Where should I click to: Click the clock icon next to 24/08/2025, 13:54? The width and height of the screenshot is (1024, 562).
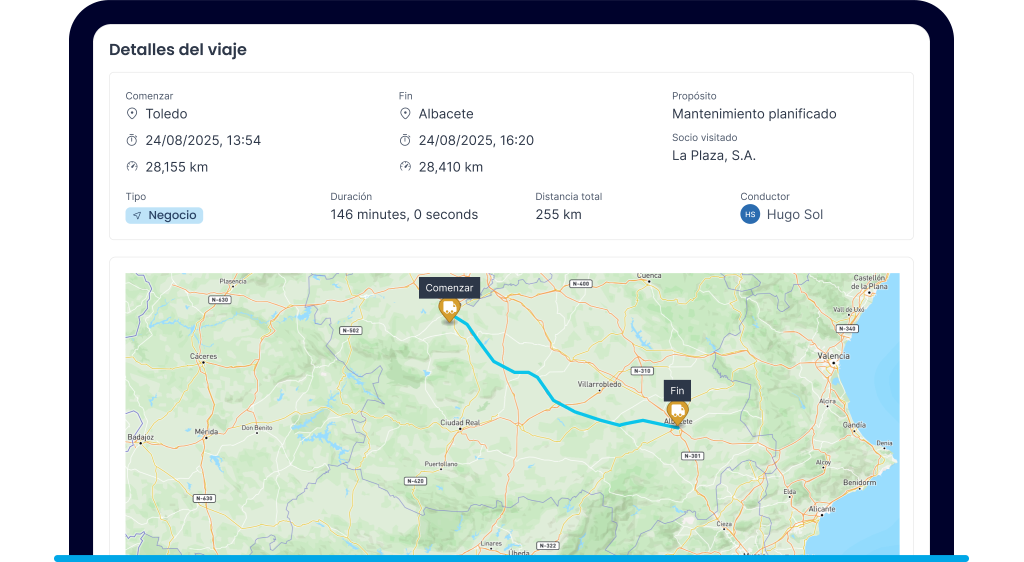(x=132, y=140)
